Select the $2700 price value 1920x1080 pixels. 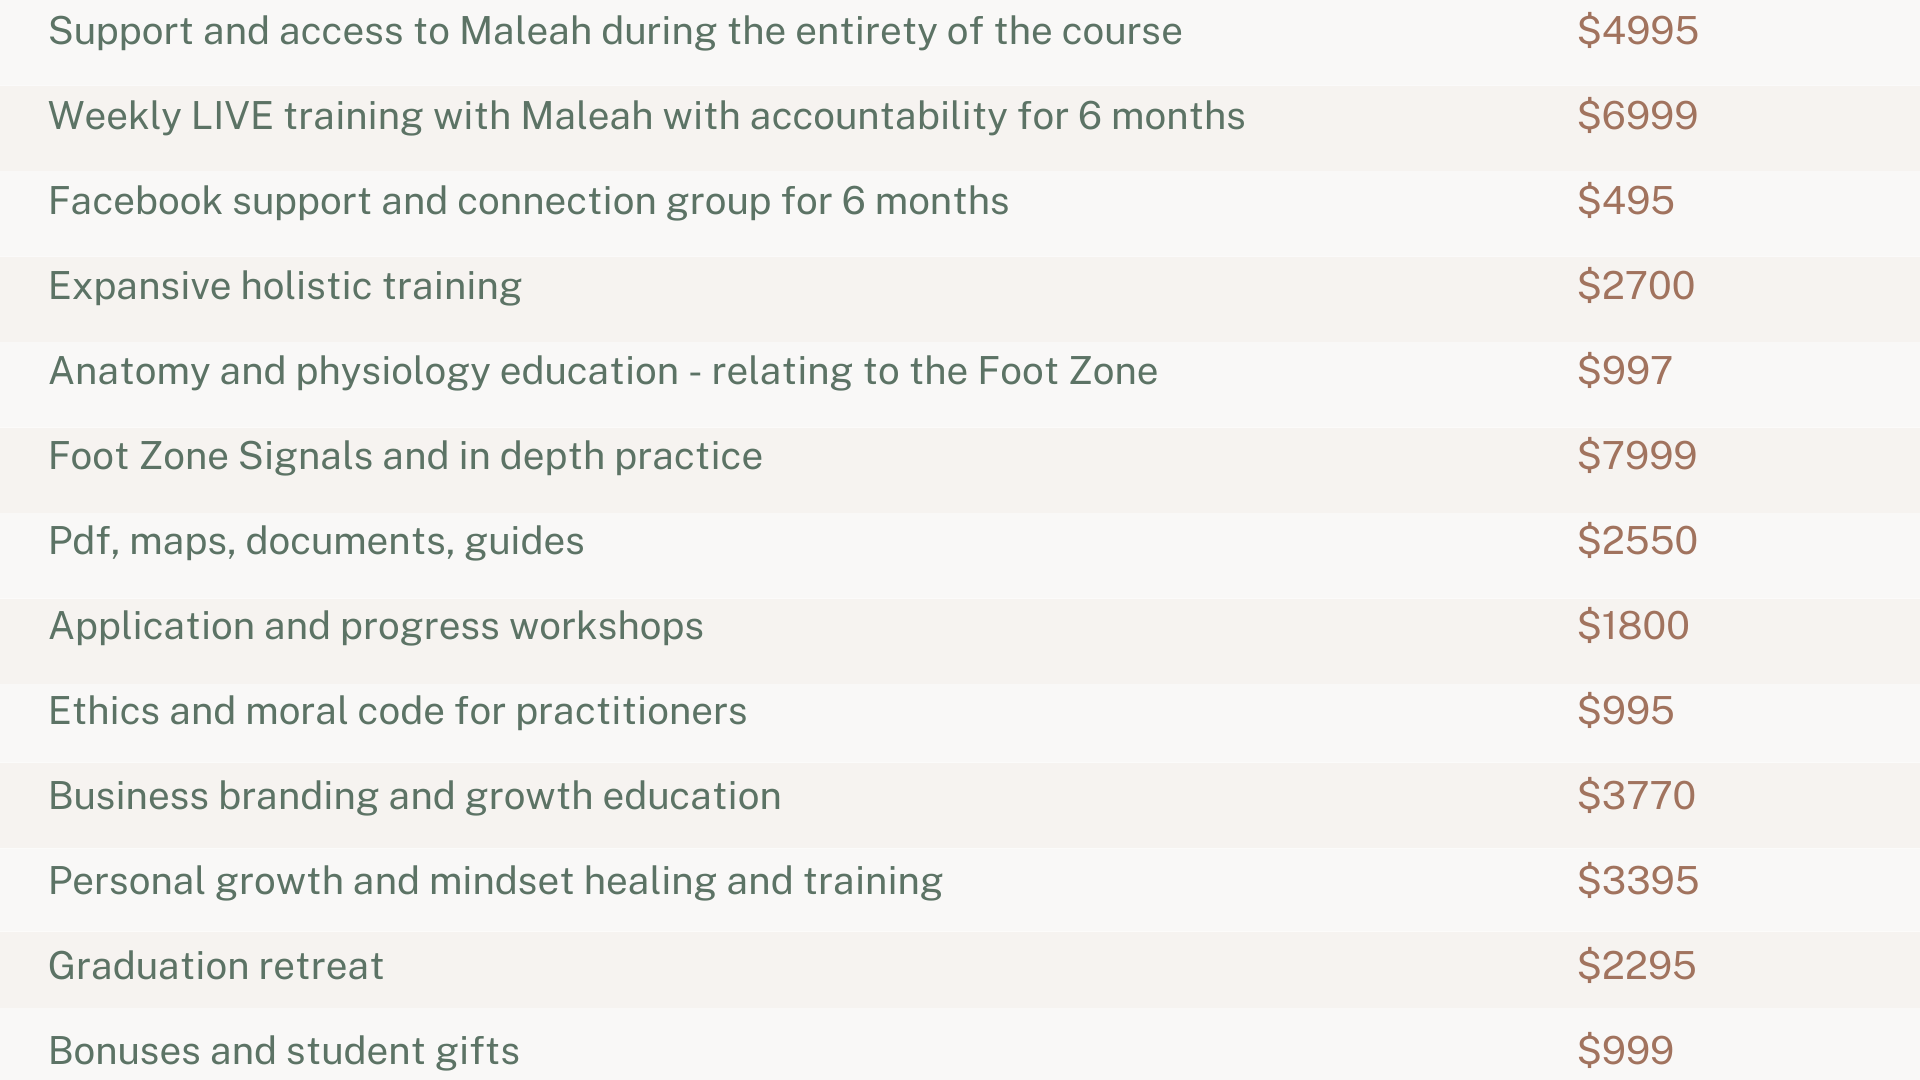(x=1636, y=286)
